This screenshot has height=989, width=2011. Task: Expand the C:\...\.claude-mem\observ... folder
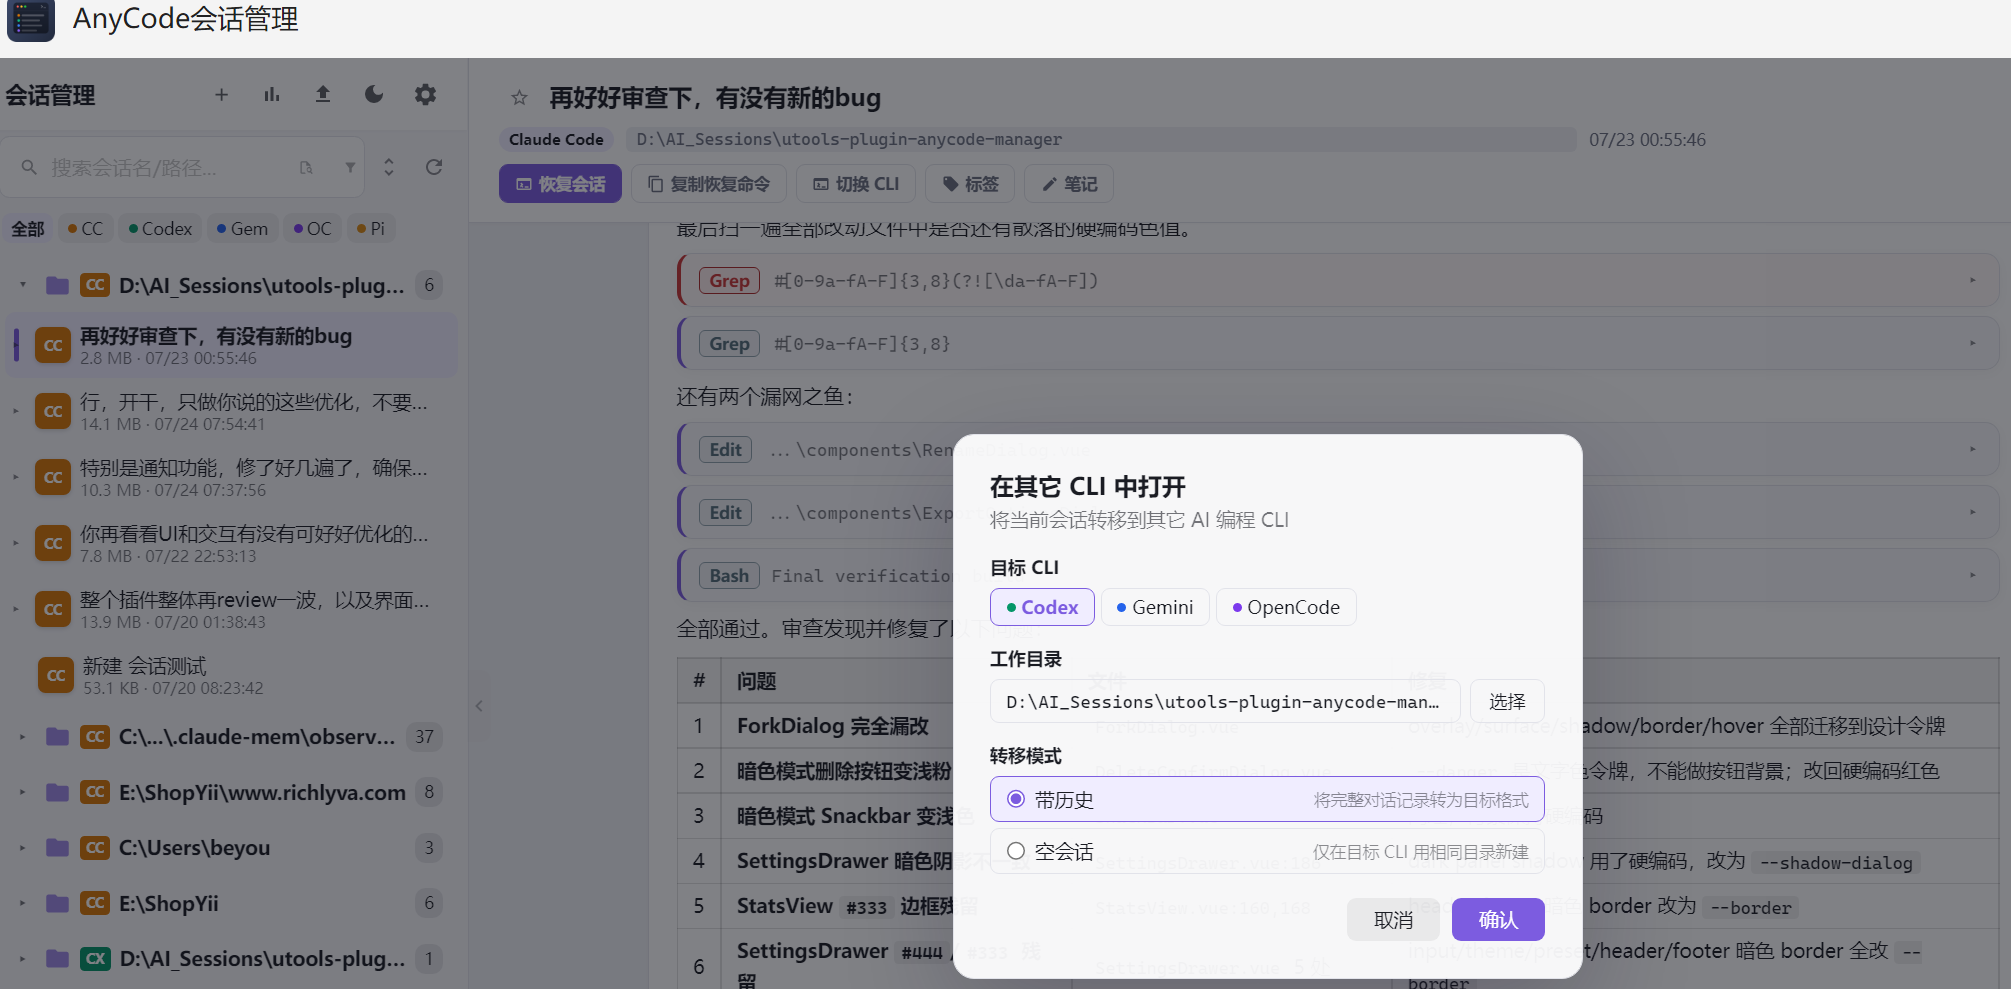tap(23, 737)
